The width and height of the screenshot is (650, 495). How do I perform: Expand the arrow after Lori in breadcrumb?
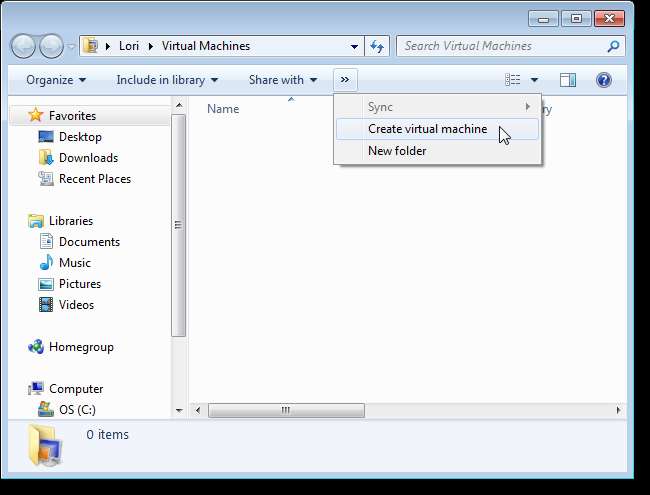pyautogui.click(x=151, y=46)
